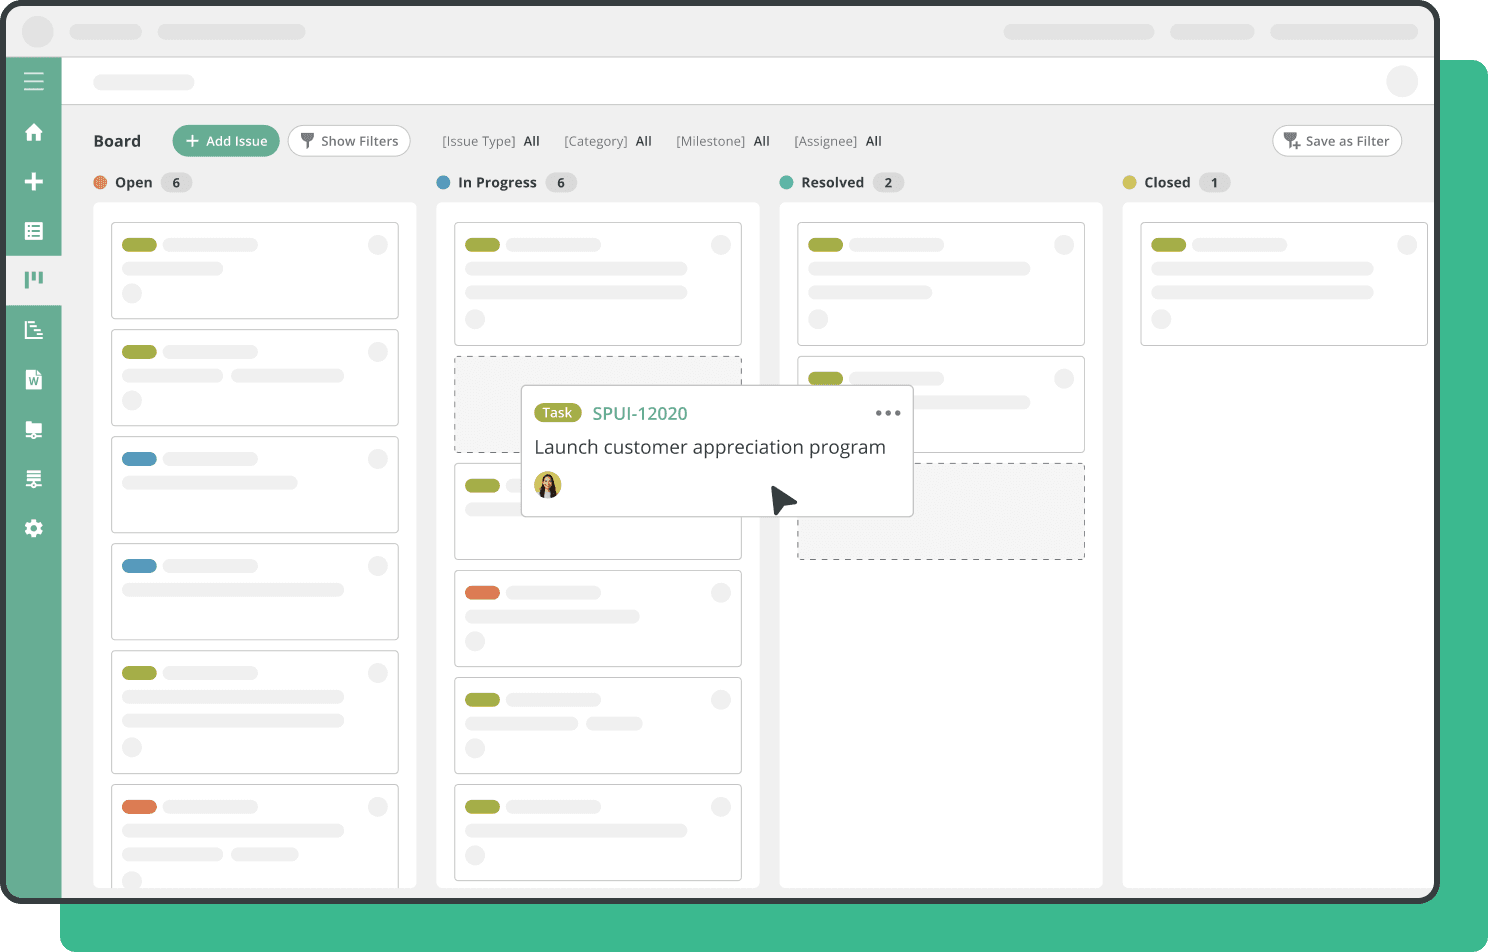
Task: Click the Add Issue button
Action: 226,141
